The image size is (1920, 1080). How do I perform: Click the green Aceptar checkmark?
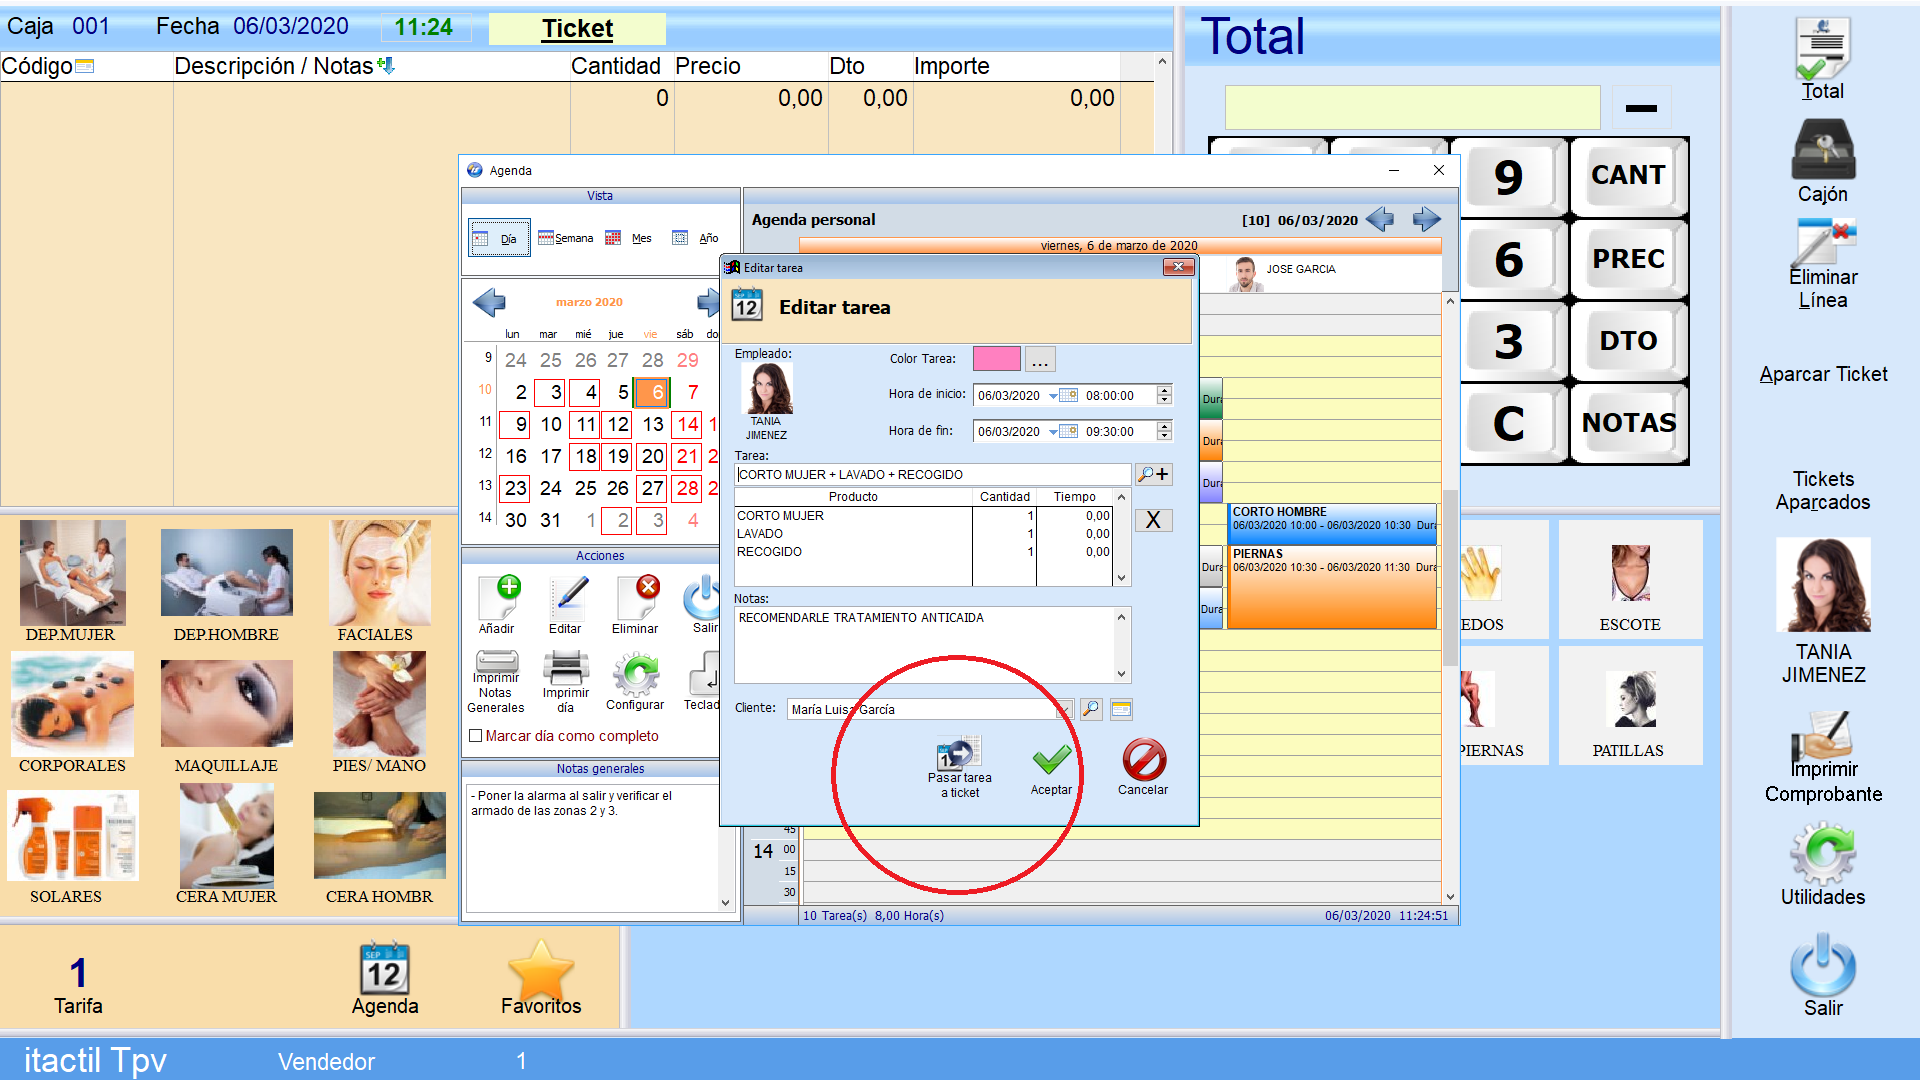[1051, 761]
